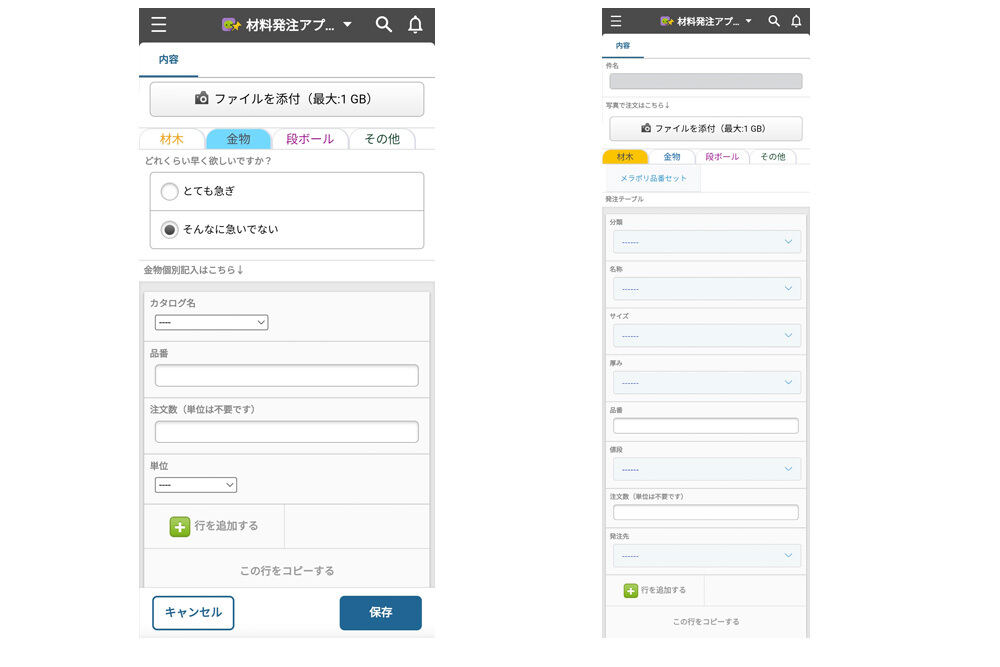Open 厚み dropdown in right screen

click(707, 382)
